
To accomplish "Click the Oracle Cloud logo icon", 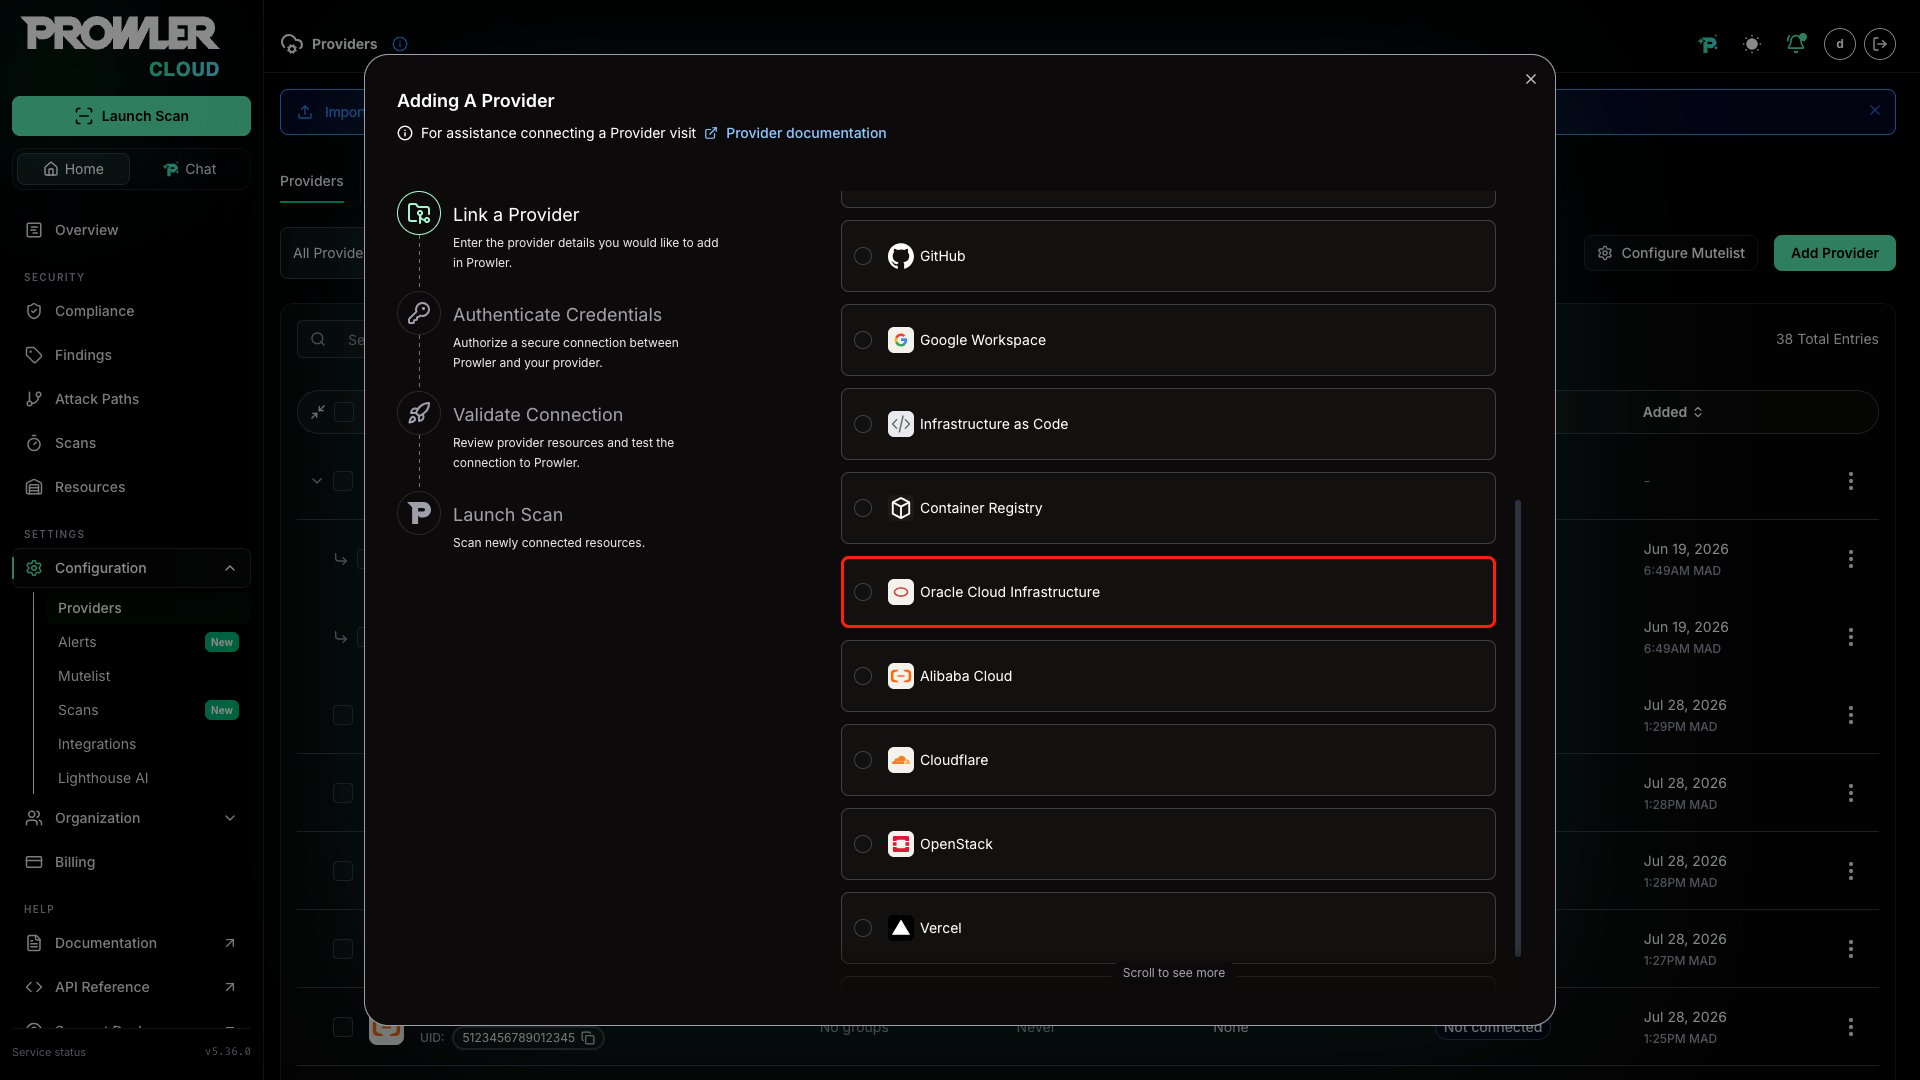I will click(x=901, y=592).
